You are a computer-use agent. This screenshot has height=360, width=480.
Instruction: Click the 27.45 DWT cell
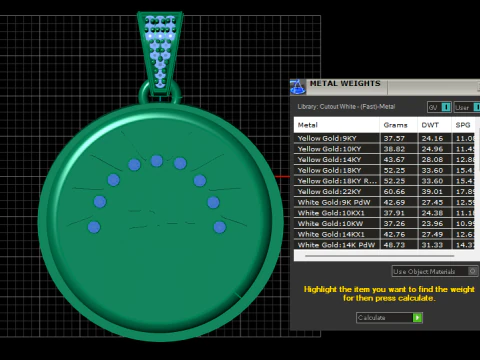pyautogui.click(x=434, y=202)
